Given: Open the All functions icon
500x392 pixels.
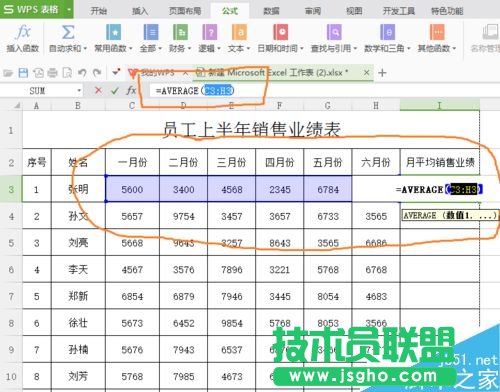Looking at the screenshot, I should click(151, 32).
